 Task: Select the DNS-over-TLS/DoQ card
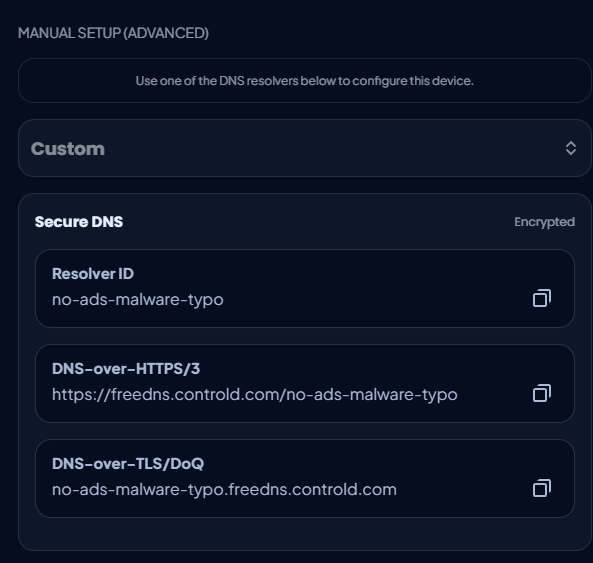[305, 478]
